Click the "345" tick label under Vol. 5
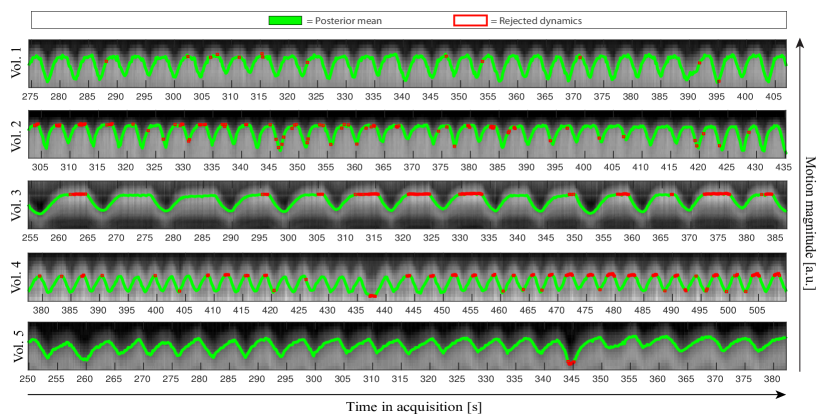Image resolution: width=831 pixels, height=419 pixels. point(571,379)
